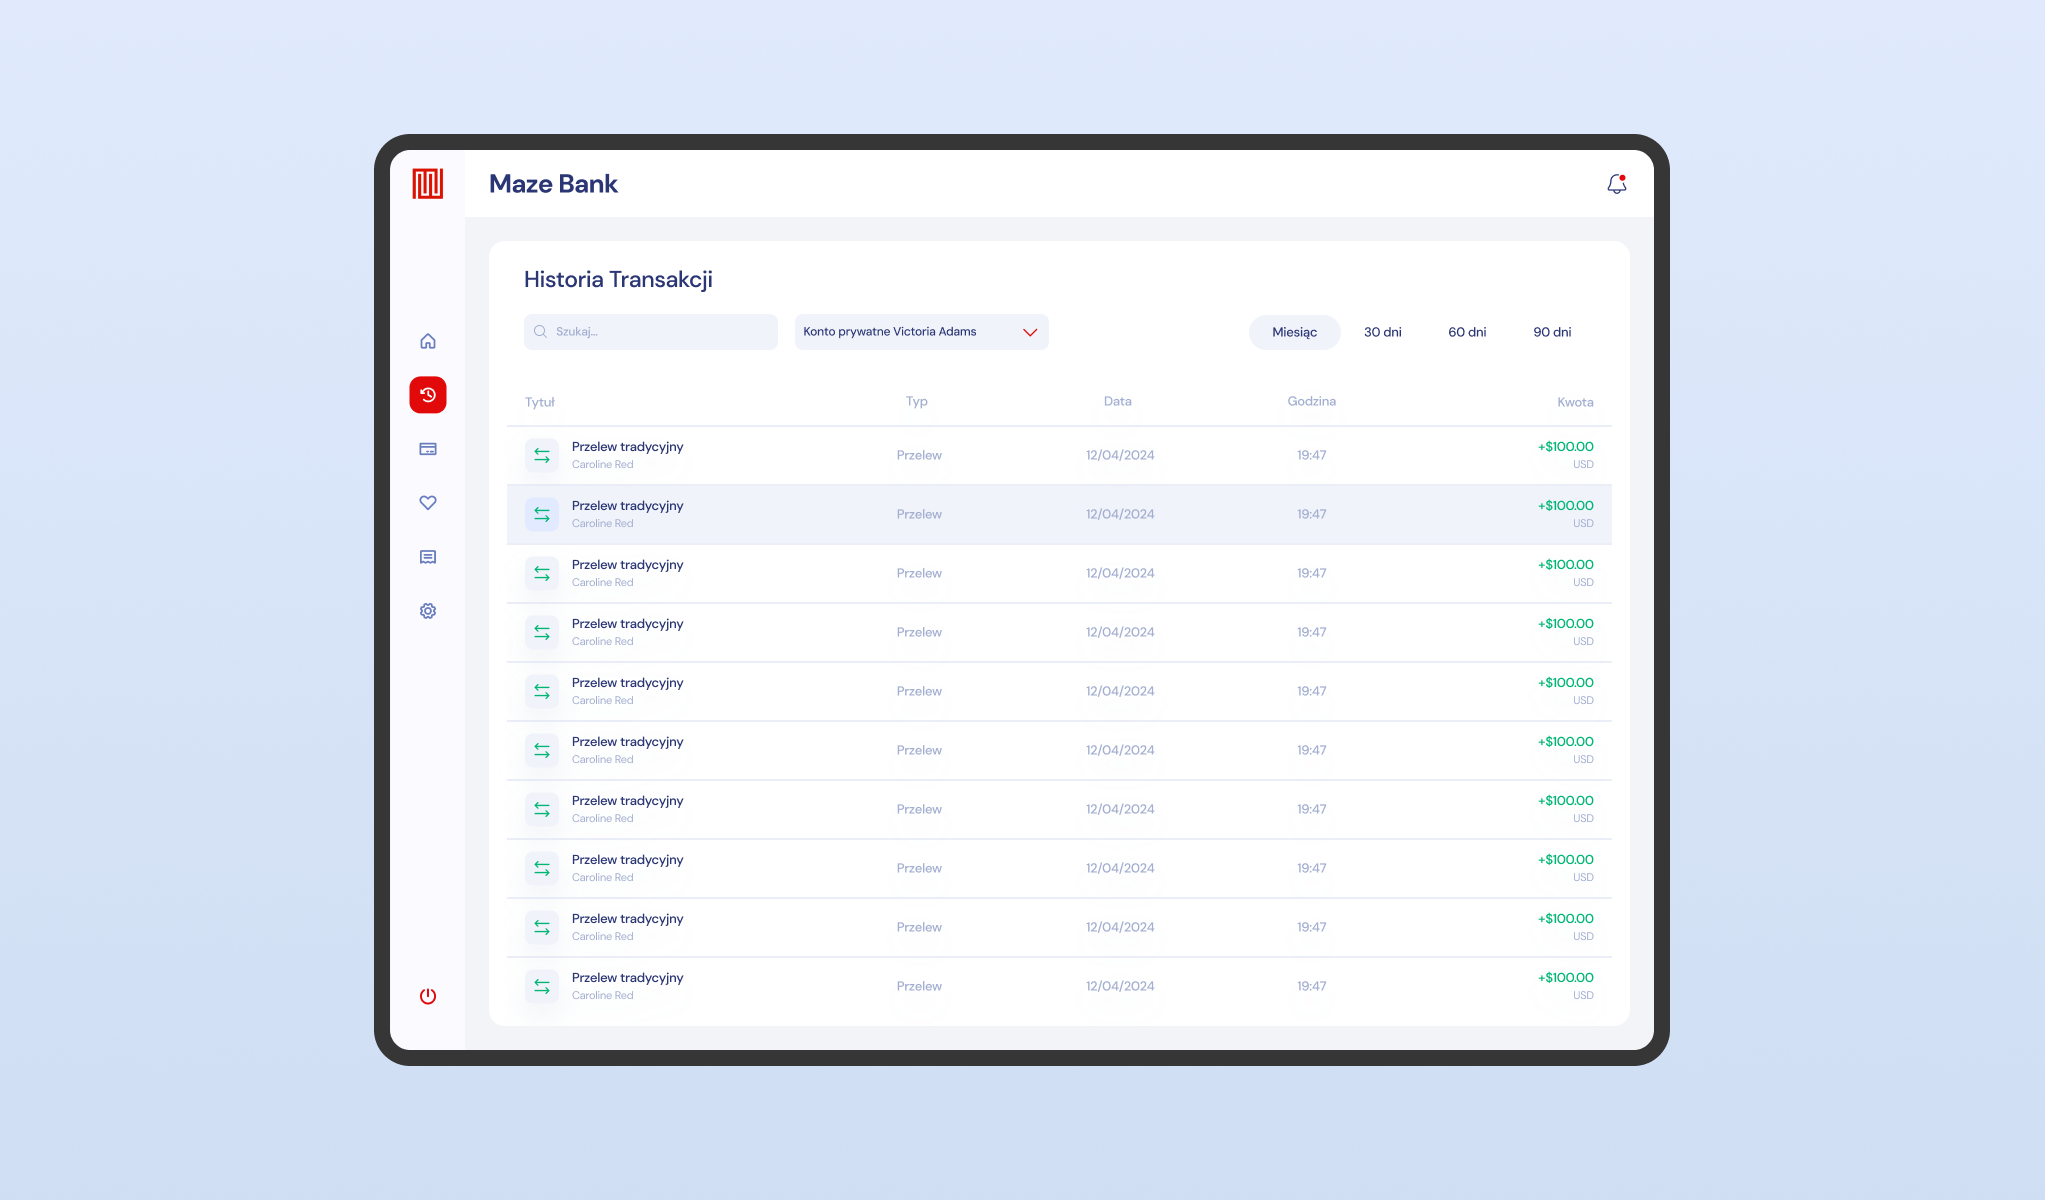Select the 60 dni period option
This screenshot has width=2045, height=1200.
tap(1467, 332)
